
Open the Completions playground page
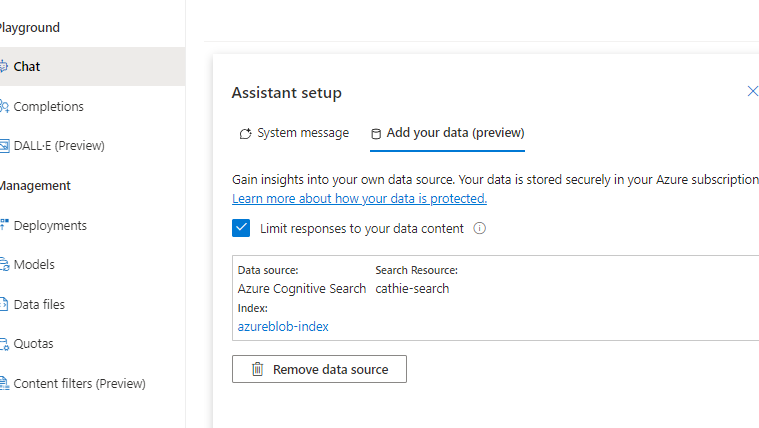(x=48, y=107)
